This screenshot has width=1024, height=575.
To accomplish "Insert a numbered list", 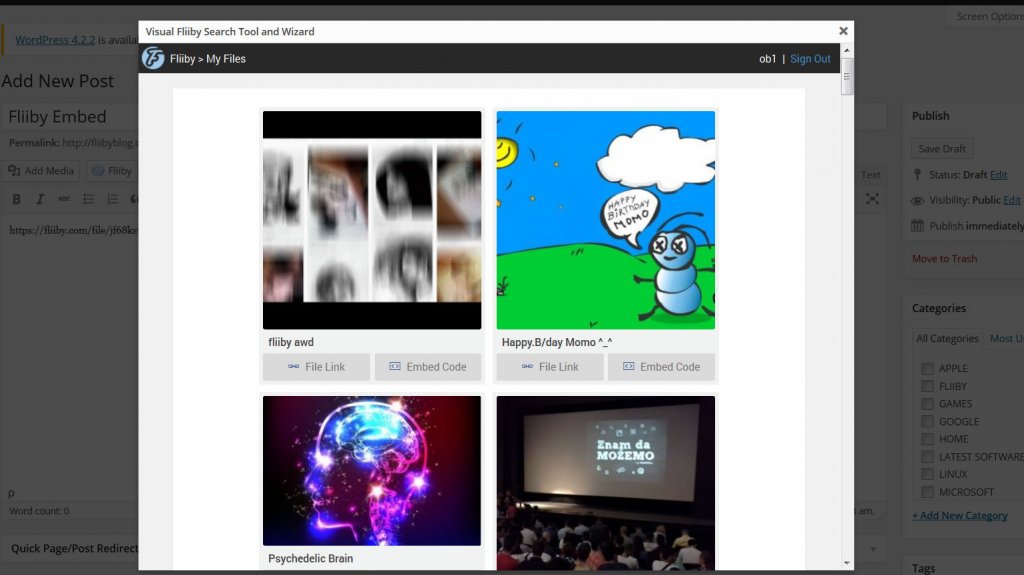I will pos(112,199).
